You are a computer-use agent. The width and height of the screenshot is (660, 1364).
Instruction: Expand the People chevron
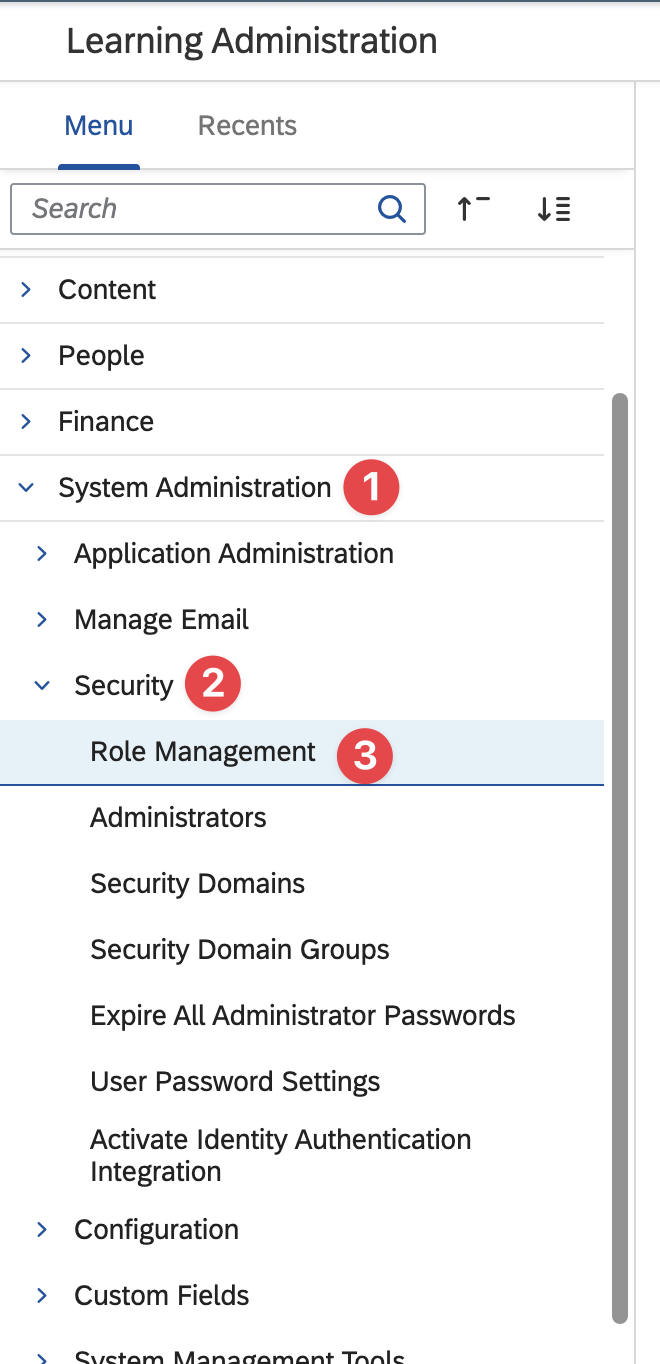[x=27, y=356]
